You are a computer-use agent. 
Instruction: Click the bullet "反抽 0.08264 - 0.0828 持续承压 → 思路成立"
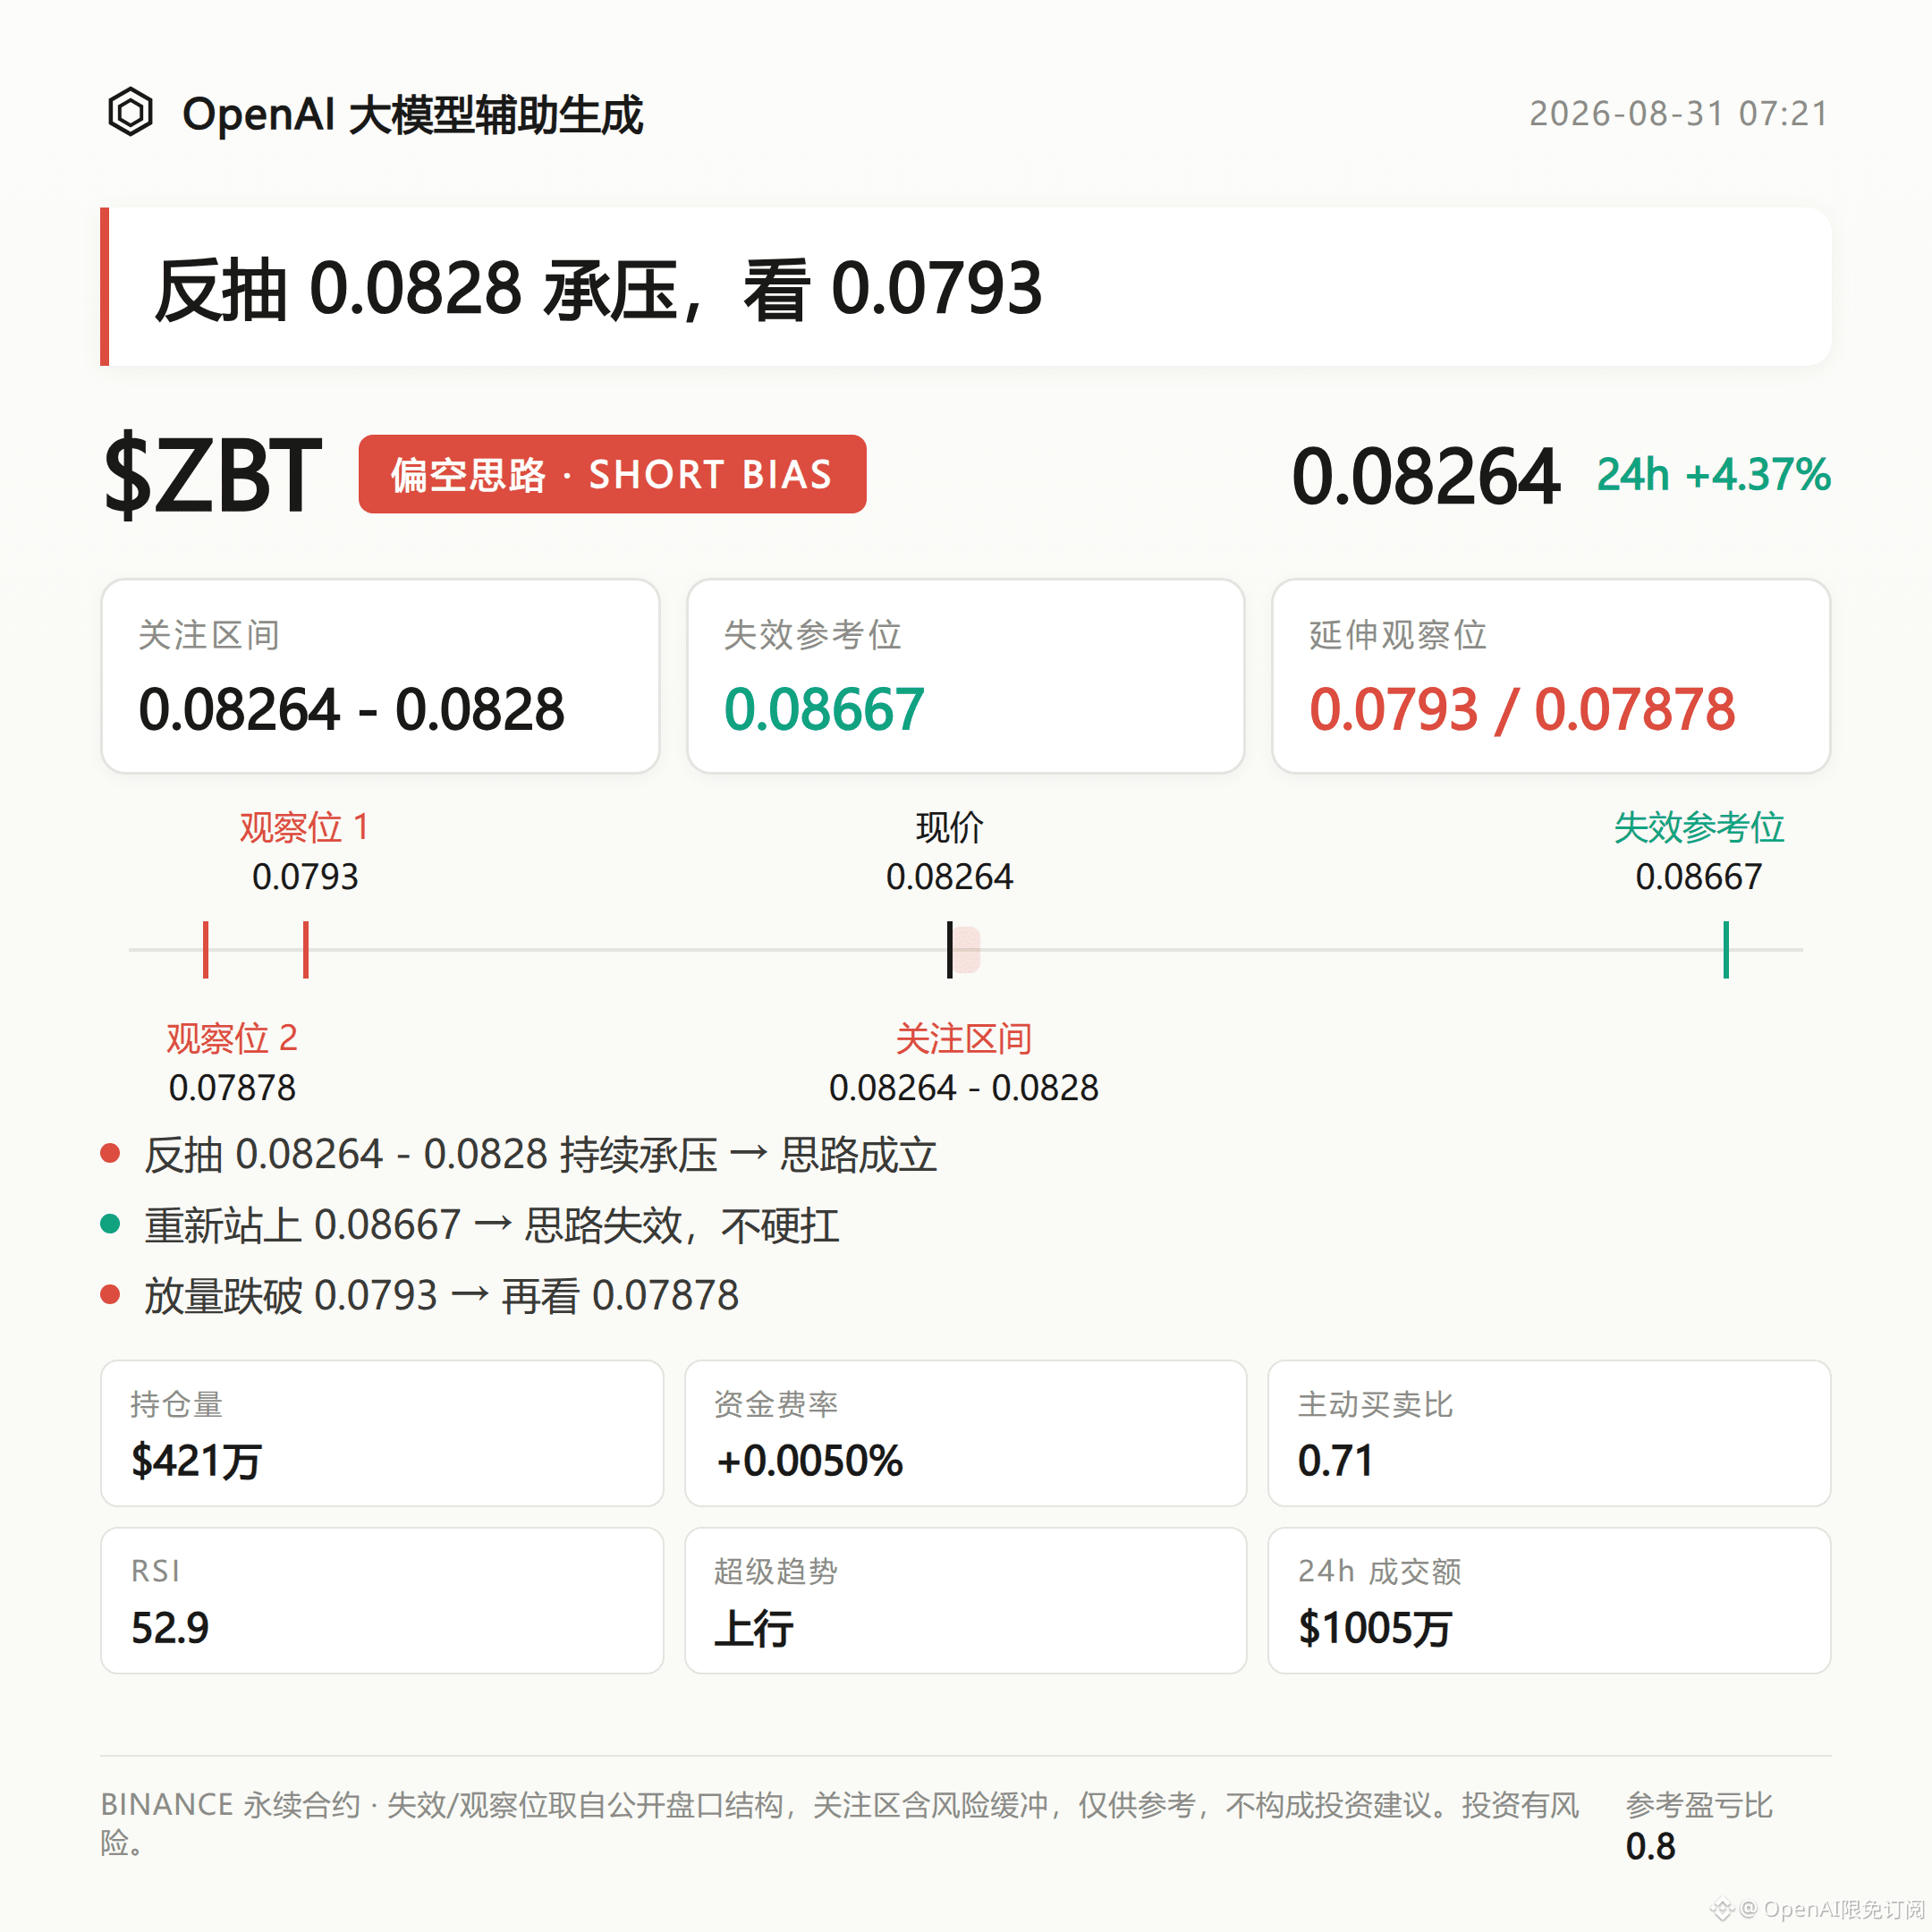(519, 1154)
